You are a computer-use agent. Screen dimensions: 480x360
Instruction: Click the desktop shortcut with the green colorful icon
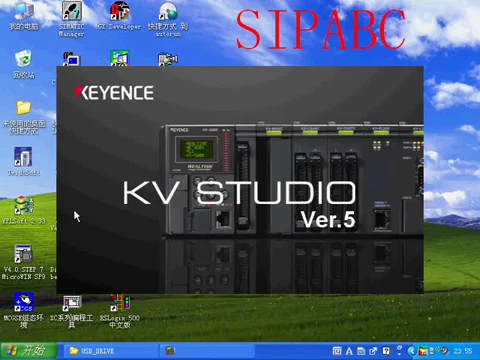point(120,58)
